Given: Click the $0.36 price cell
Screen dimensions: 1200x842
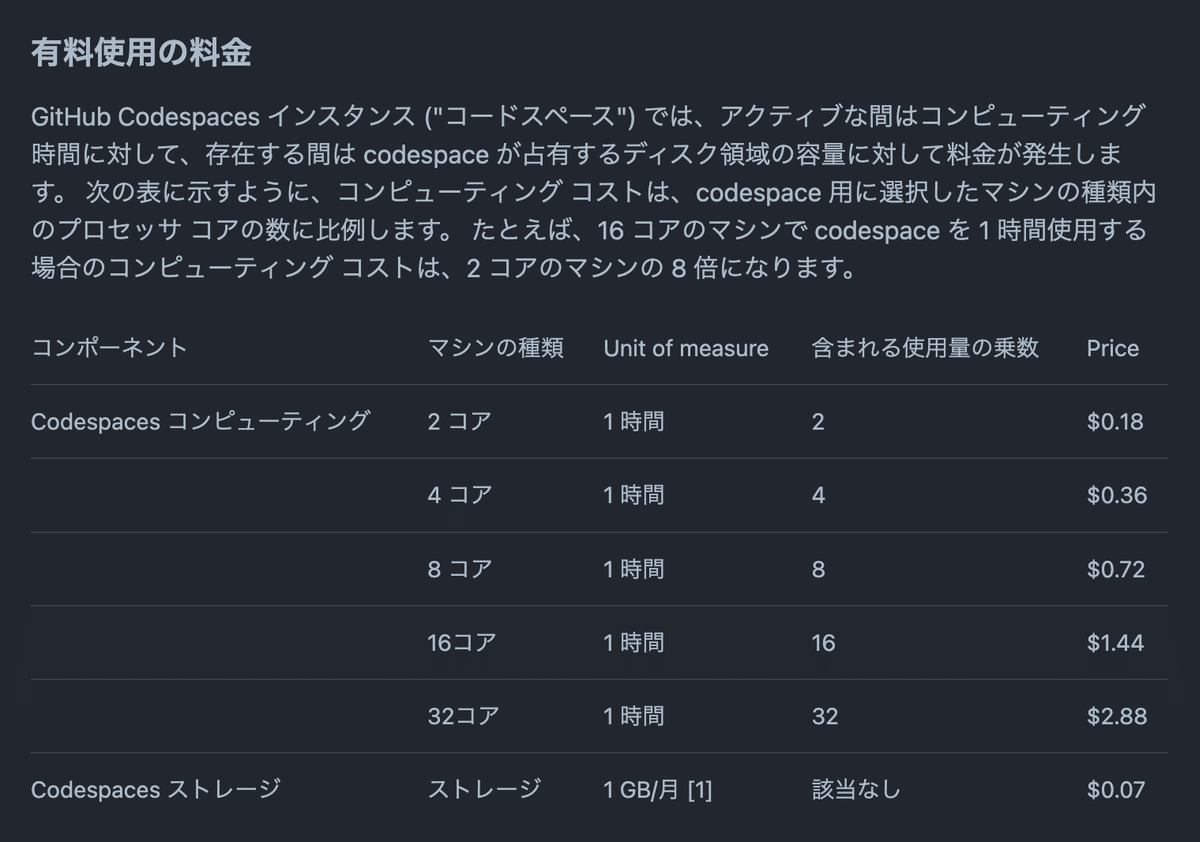Looking at the screenshot, I should tap(1116, 495).
